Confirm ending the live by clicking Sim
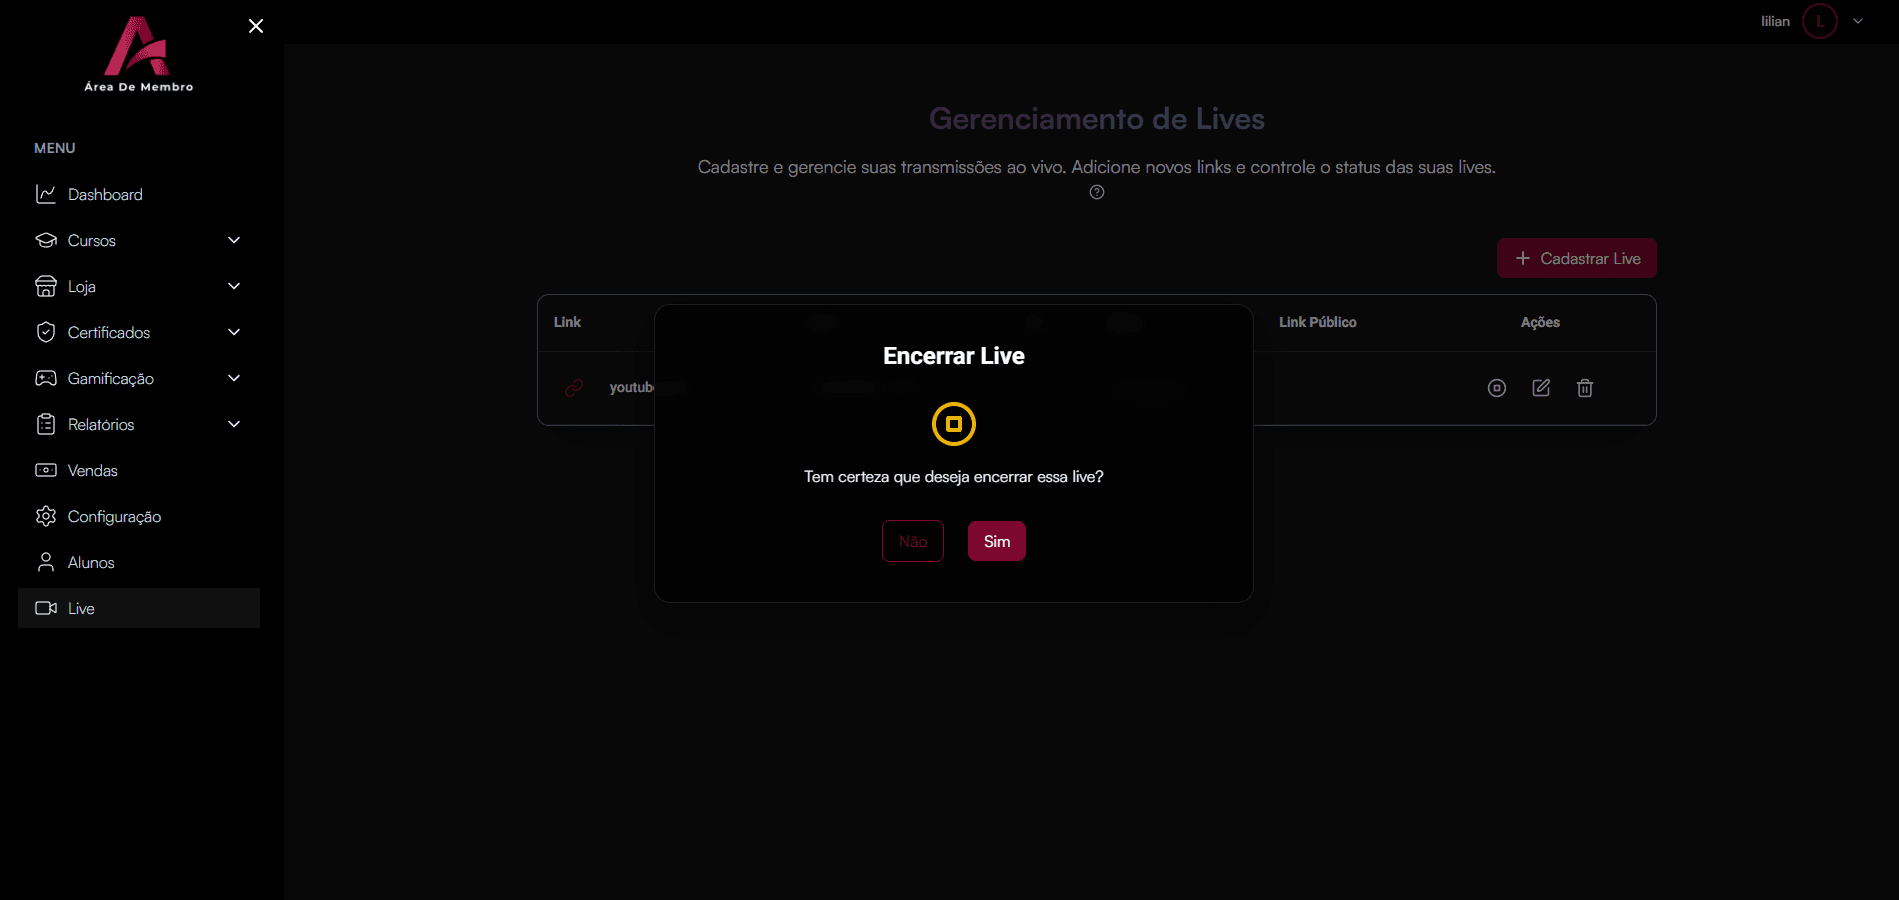Viewport: 1899px width, 900px height. pyautogui.click(x=996, y=540)
